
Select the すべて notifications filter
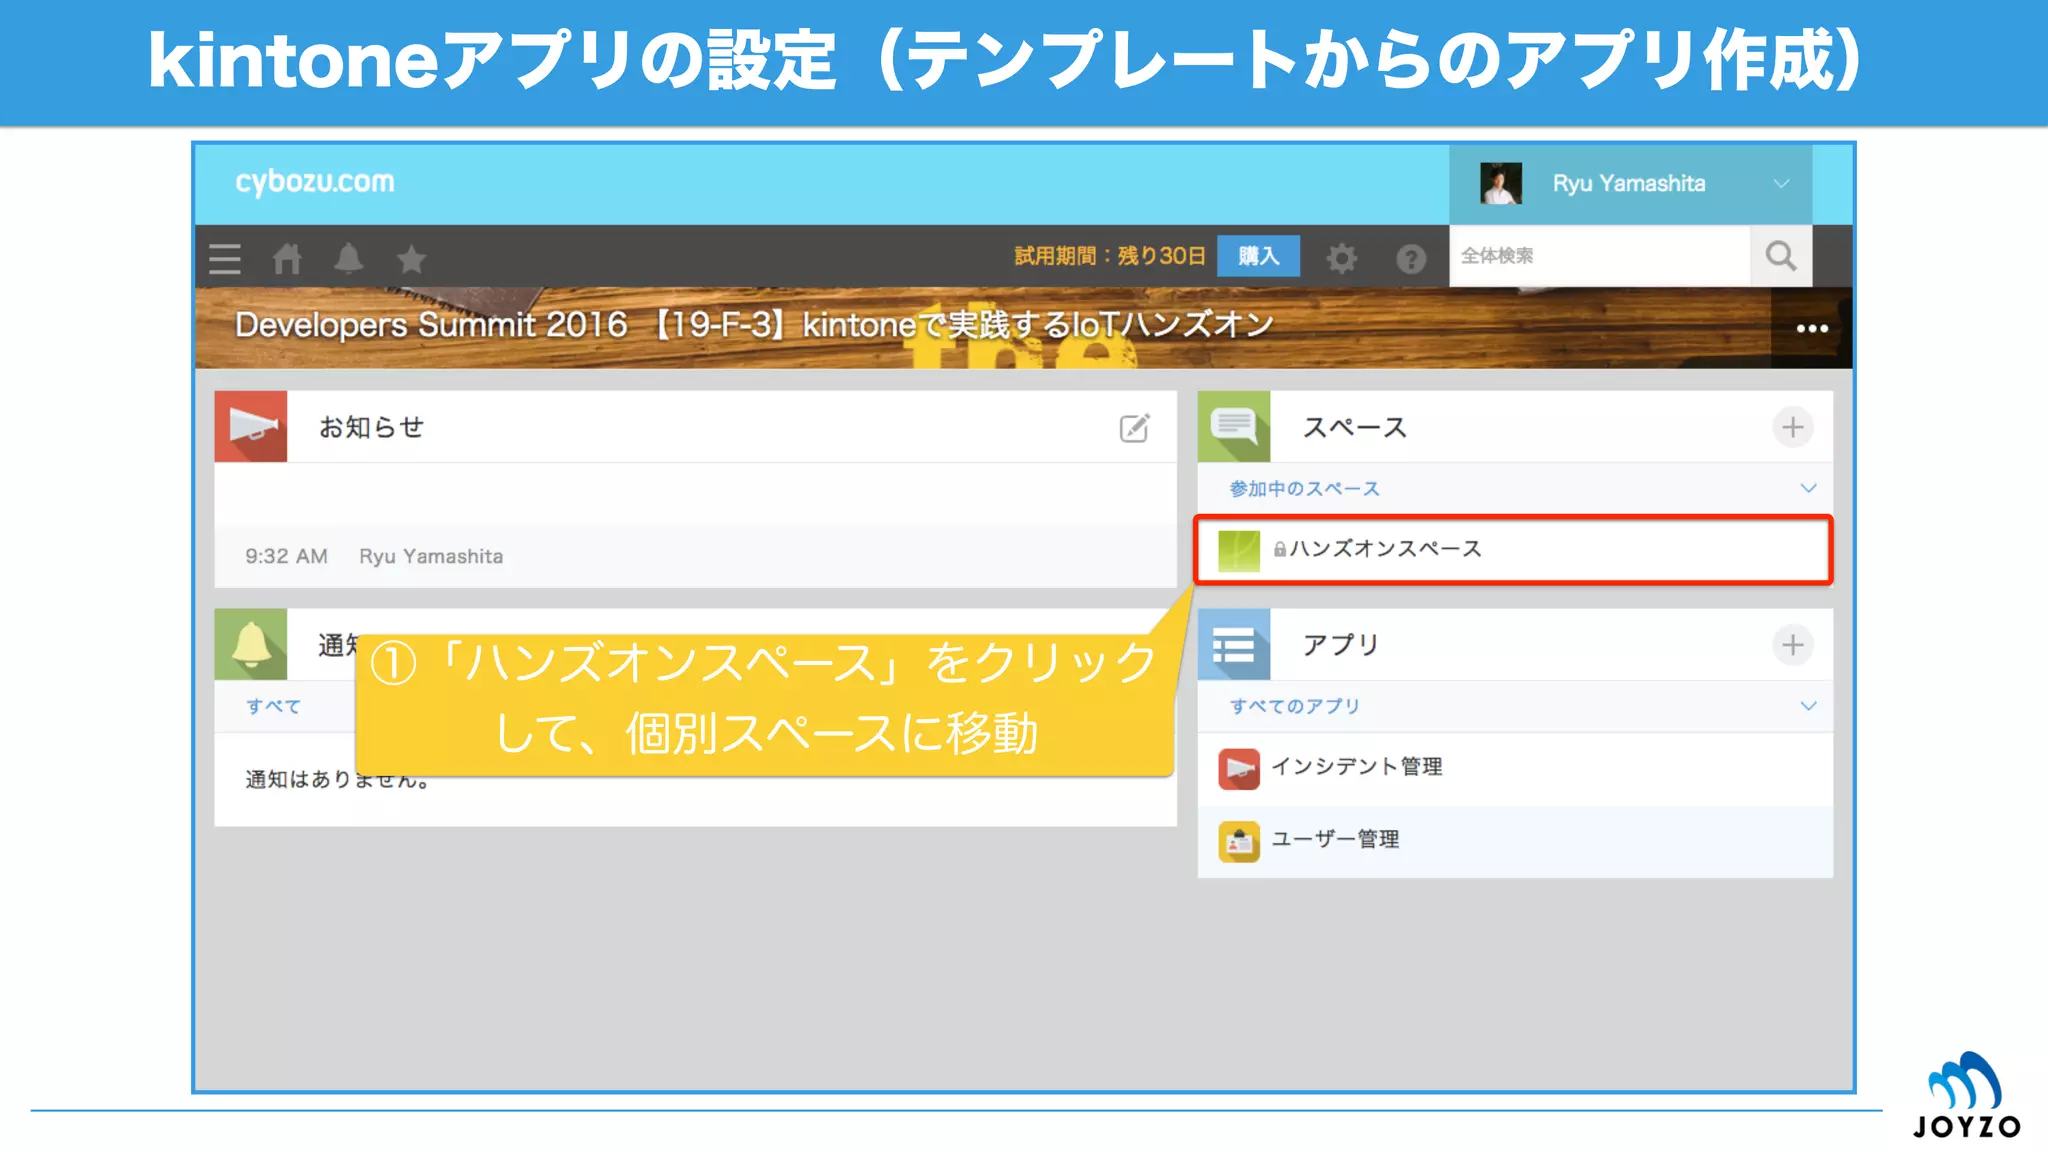273,706
